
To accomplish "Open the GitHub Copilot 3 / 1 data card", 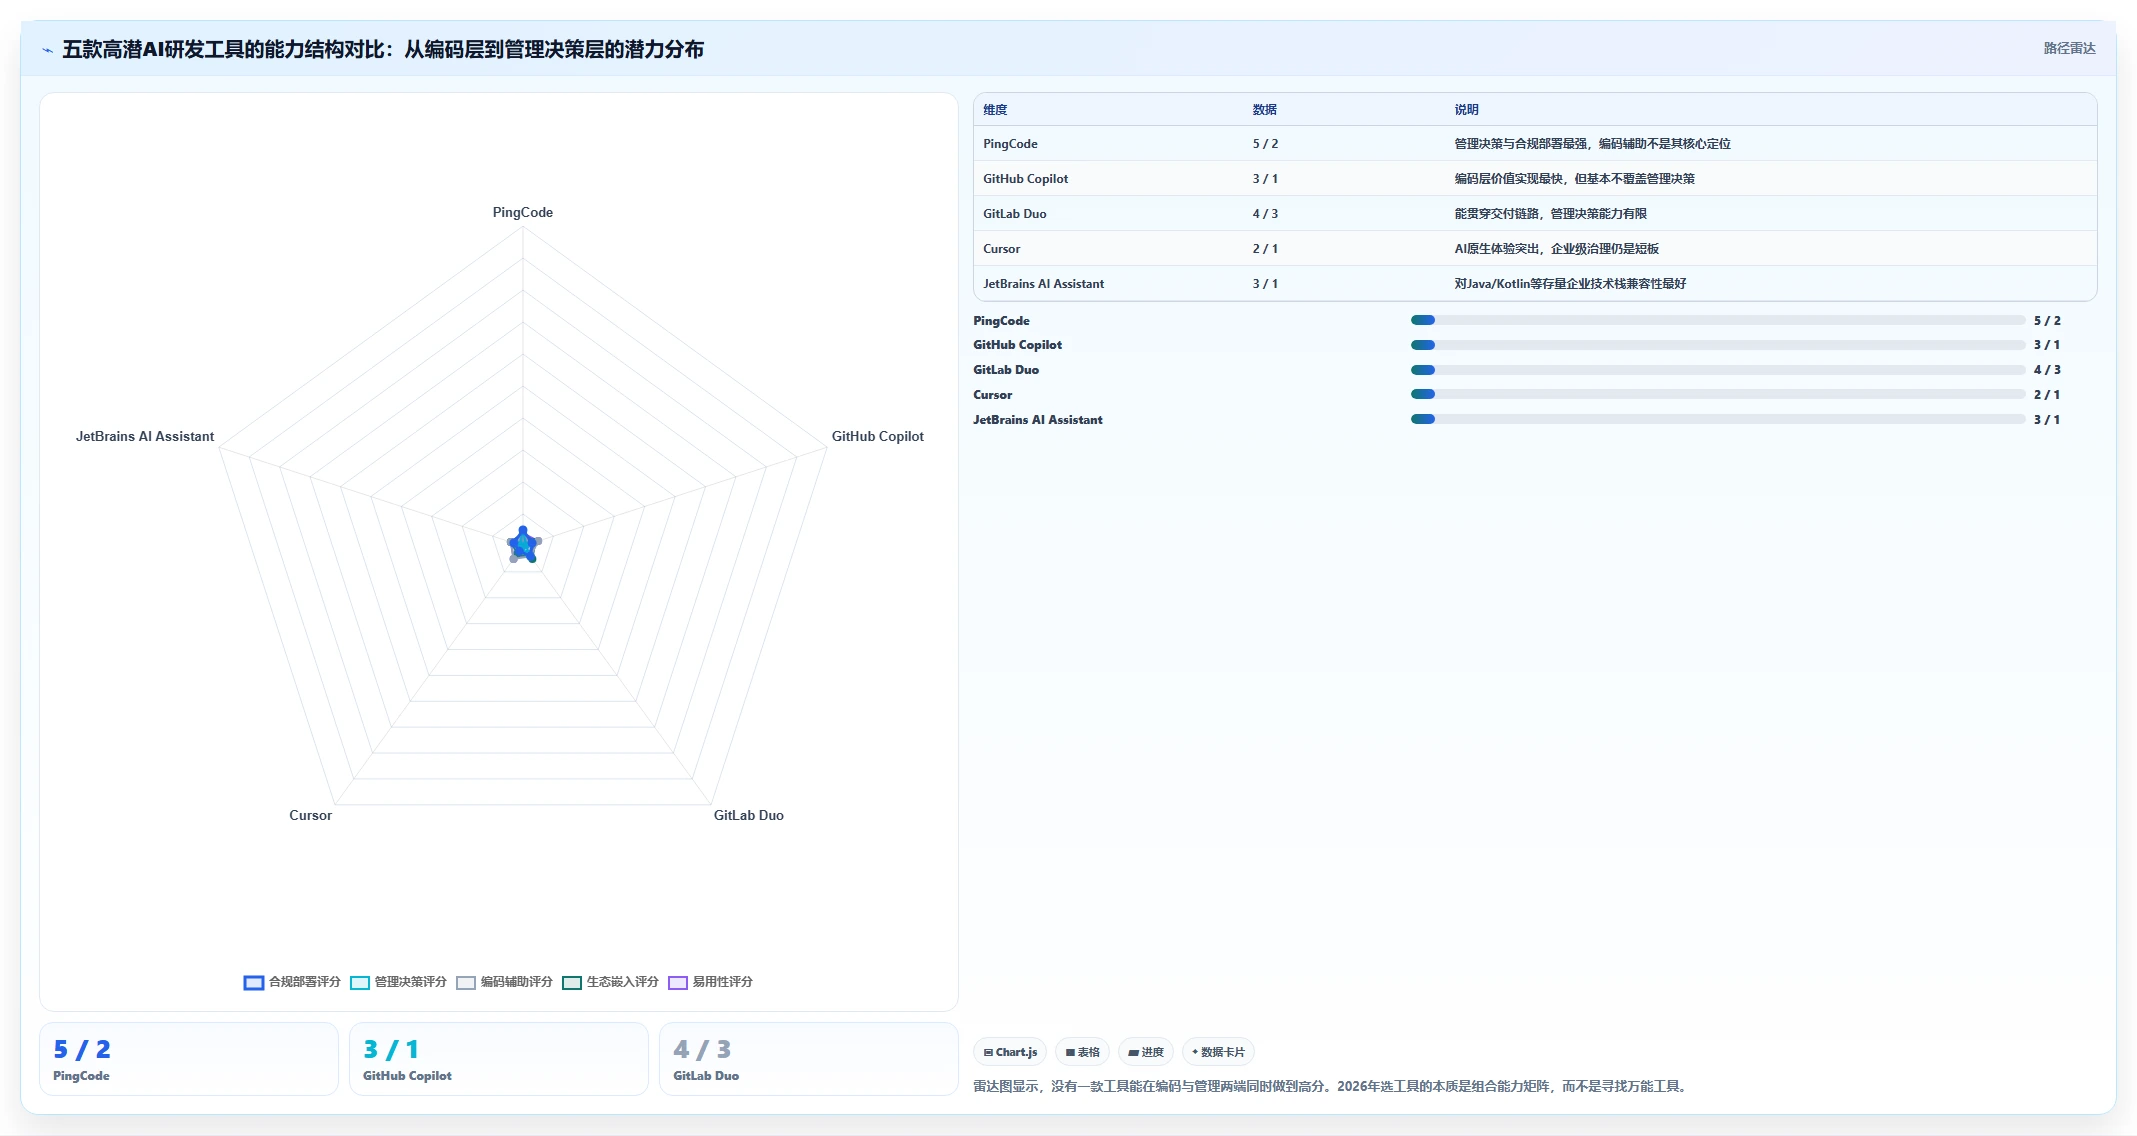I will point(499,1059).
